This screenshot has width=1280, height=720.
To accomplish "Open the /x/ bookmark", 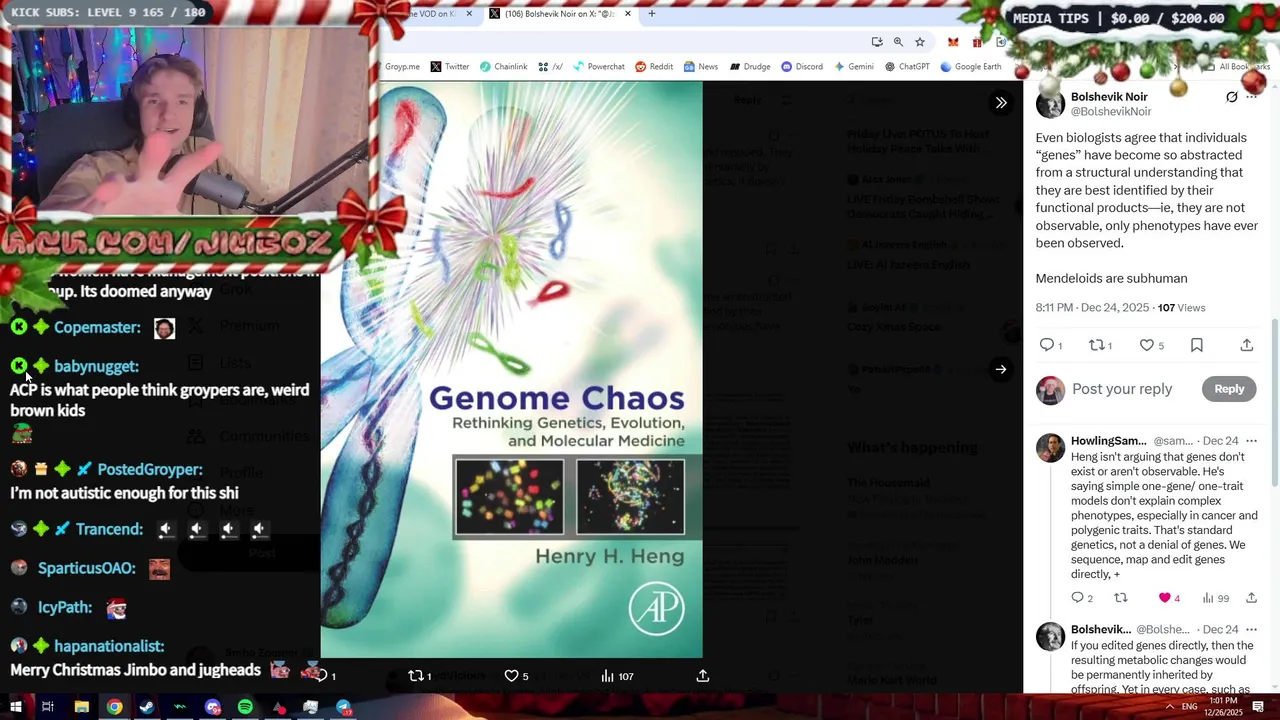I will pos(549,67).
